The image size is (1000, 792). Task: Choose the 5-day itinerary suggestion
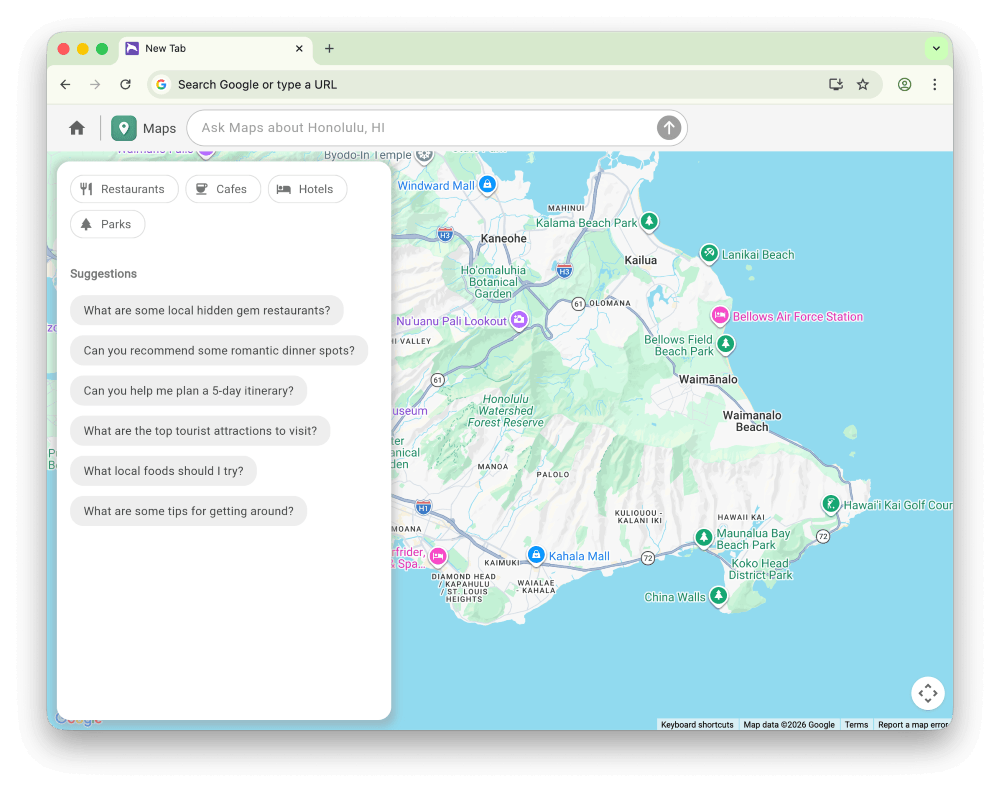(x=188, y=391)
